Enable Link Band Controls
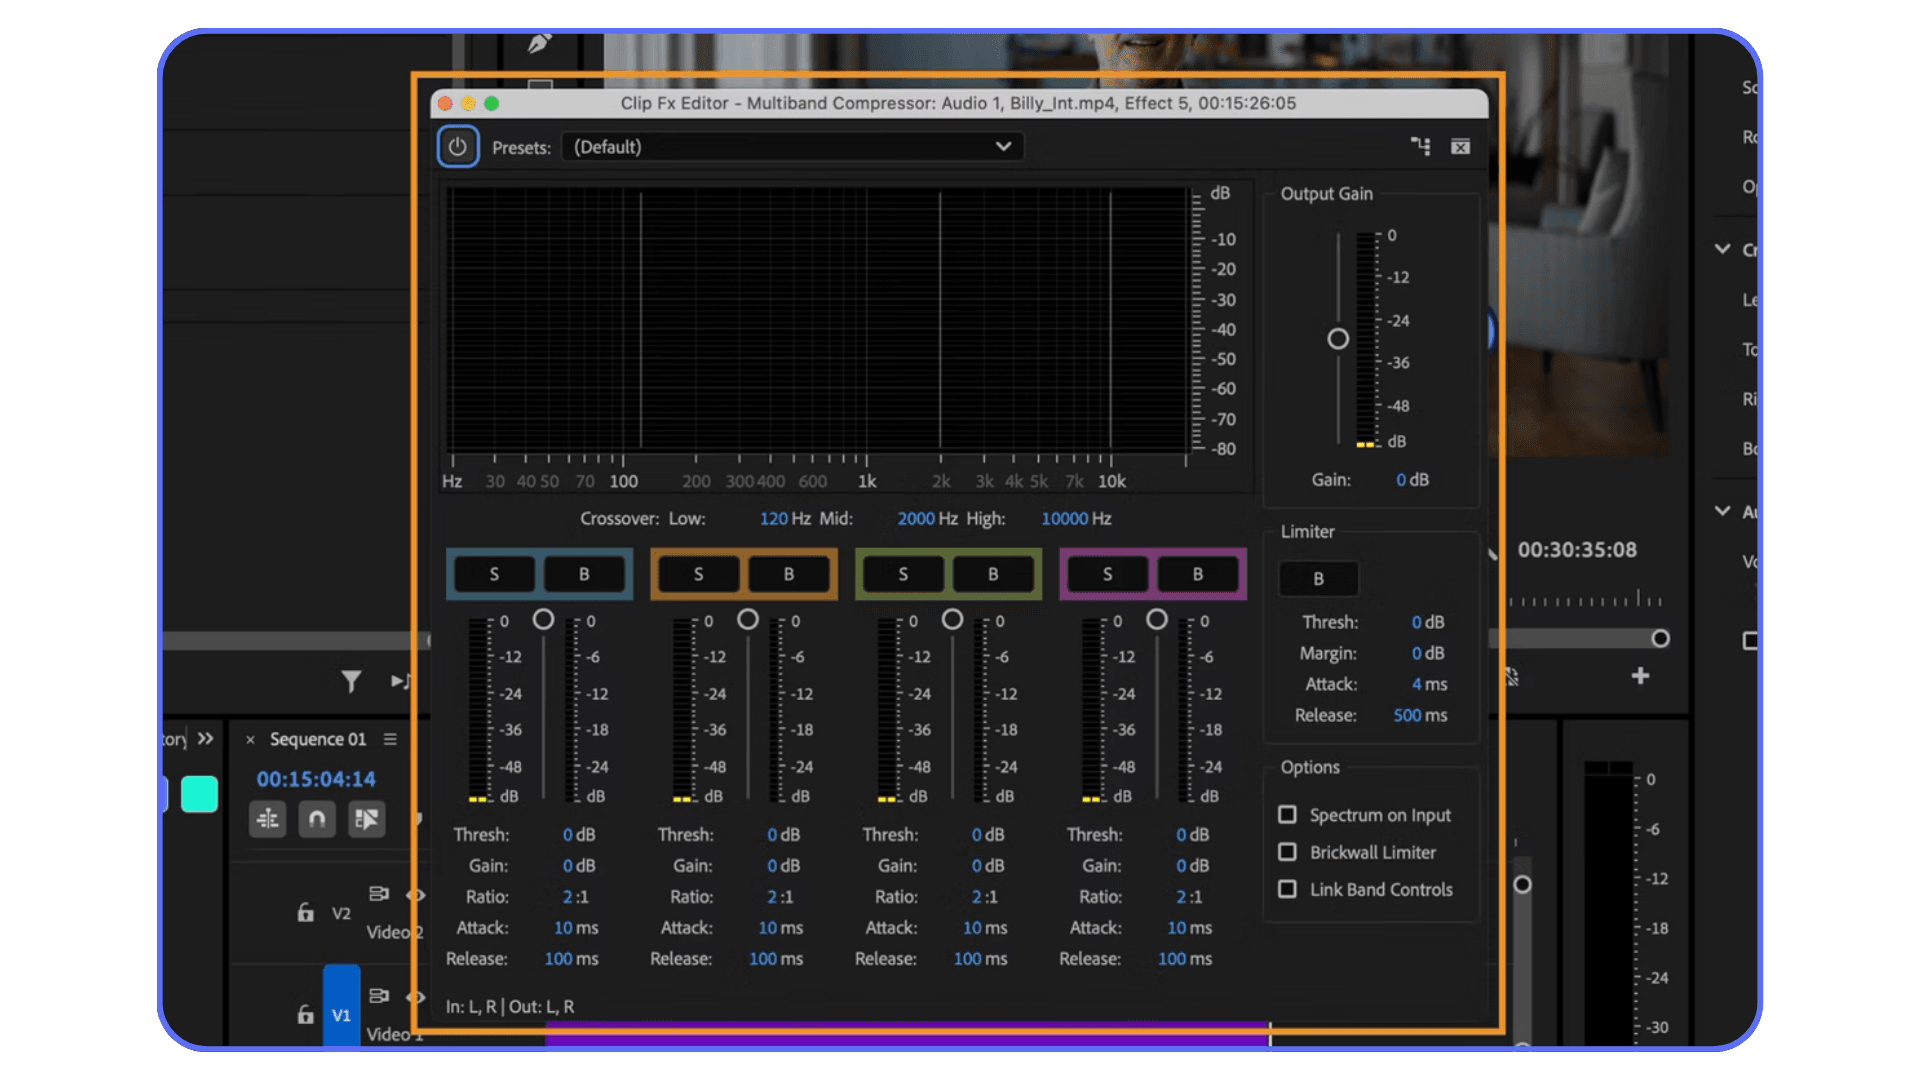 1288,889
